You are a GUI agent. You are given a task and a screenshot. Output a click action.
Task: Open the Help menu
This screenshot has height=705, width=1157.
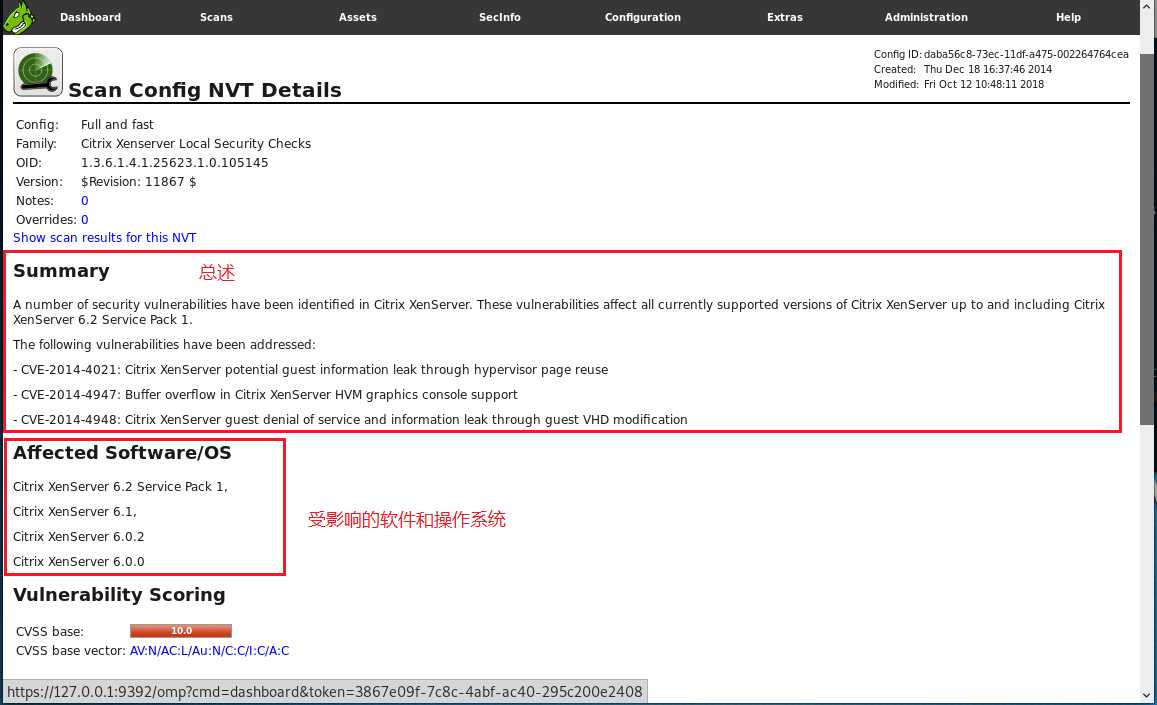[1068, 17]
